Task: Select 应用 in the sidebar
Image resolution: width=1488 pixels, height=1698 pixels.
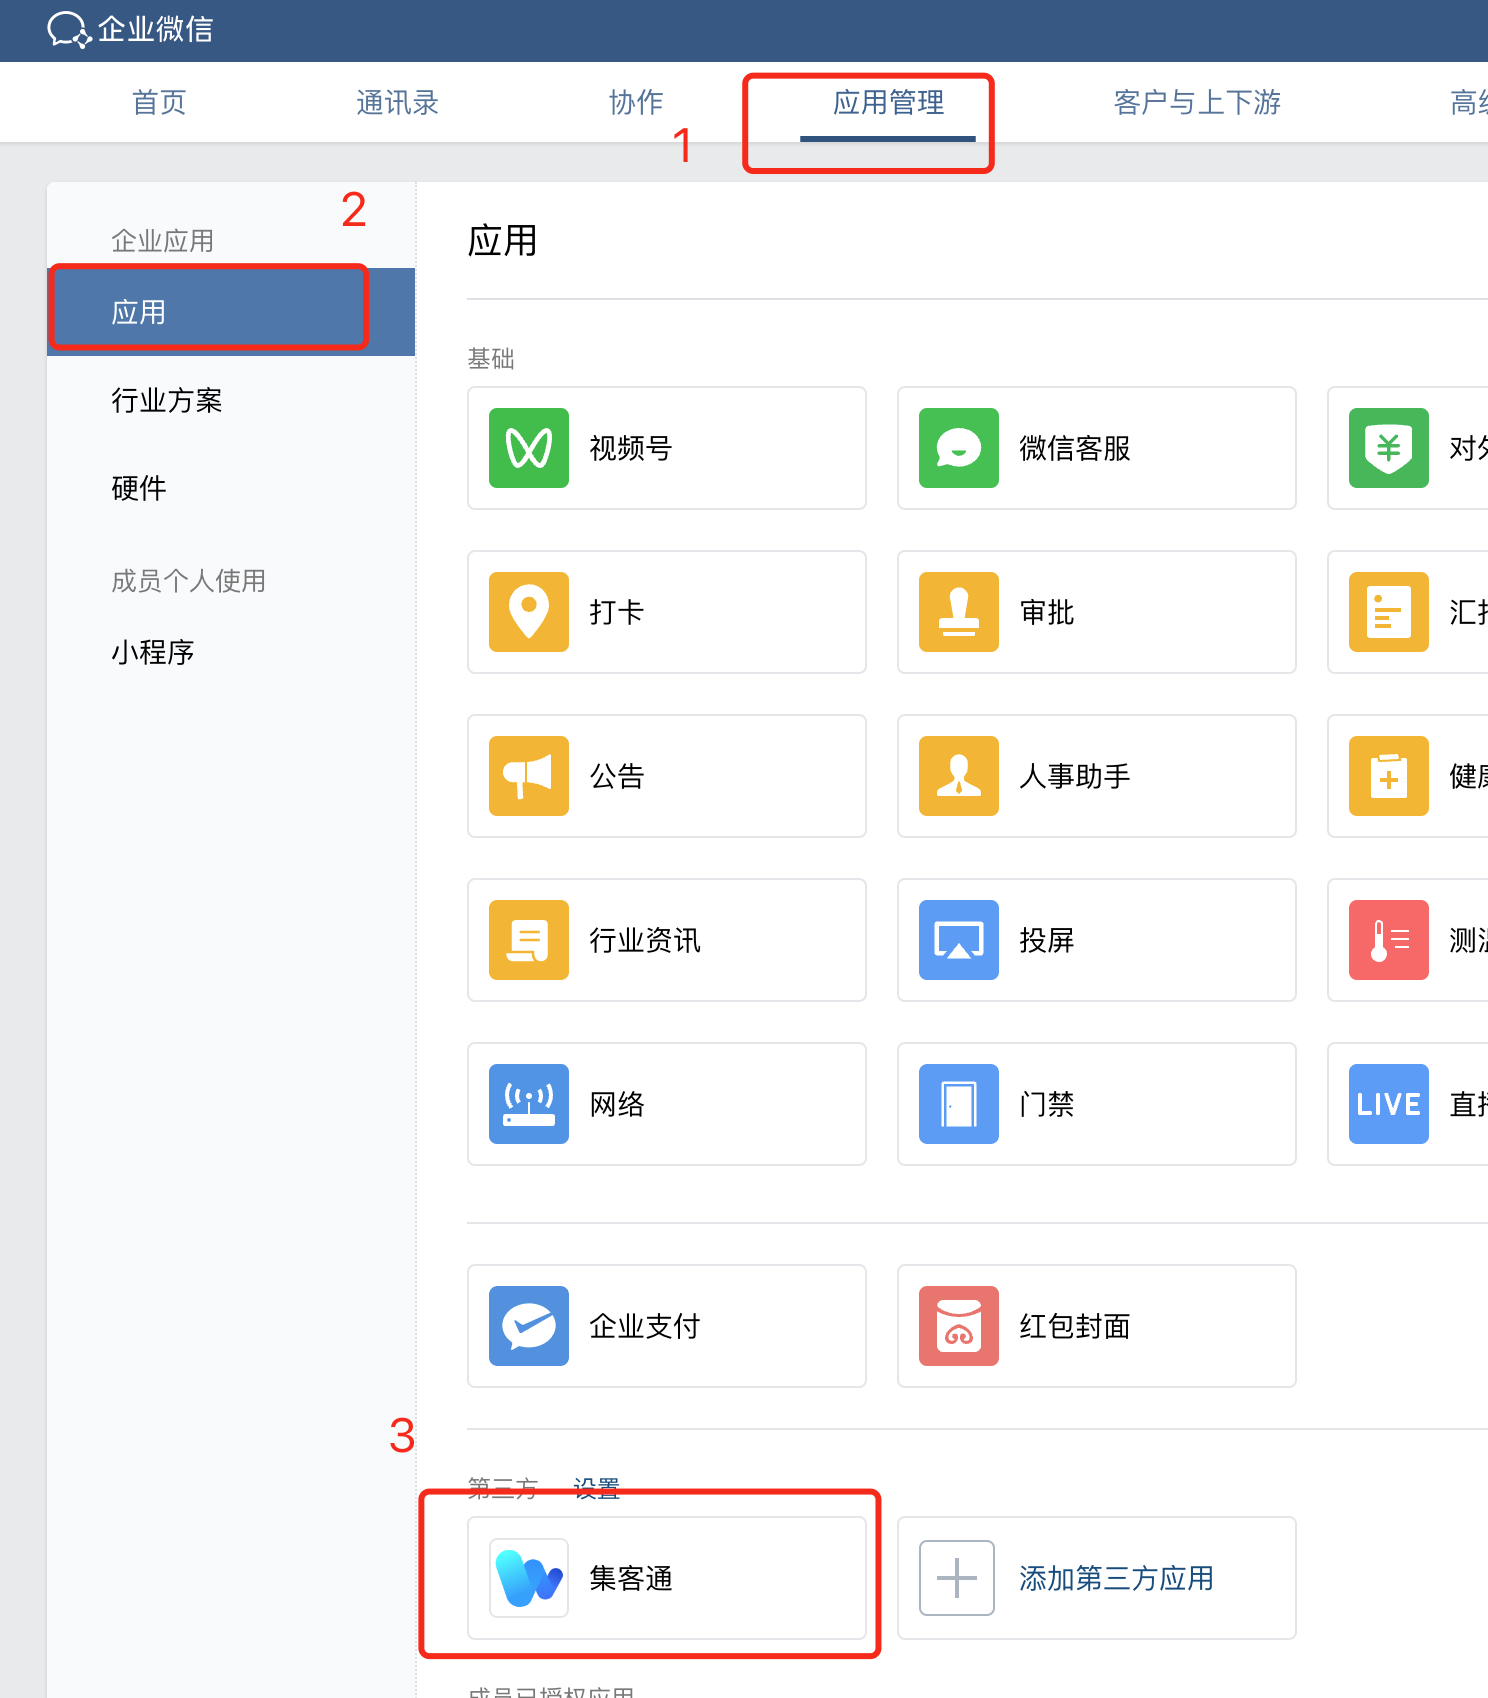Action: coord(231,312)
